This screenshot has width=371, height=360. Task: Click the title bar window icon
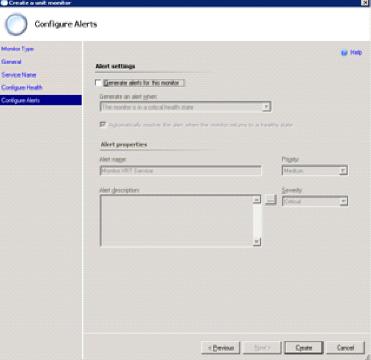coord(4,3)
